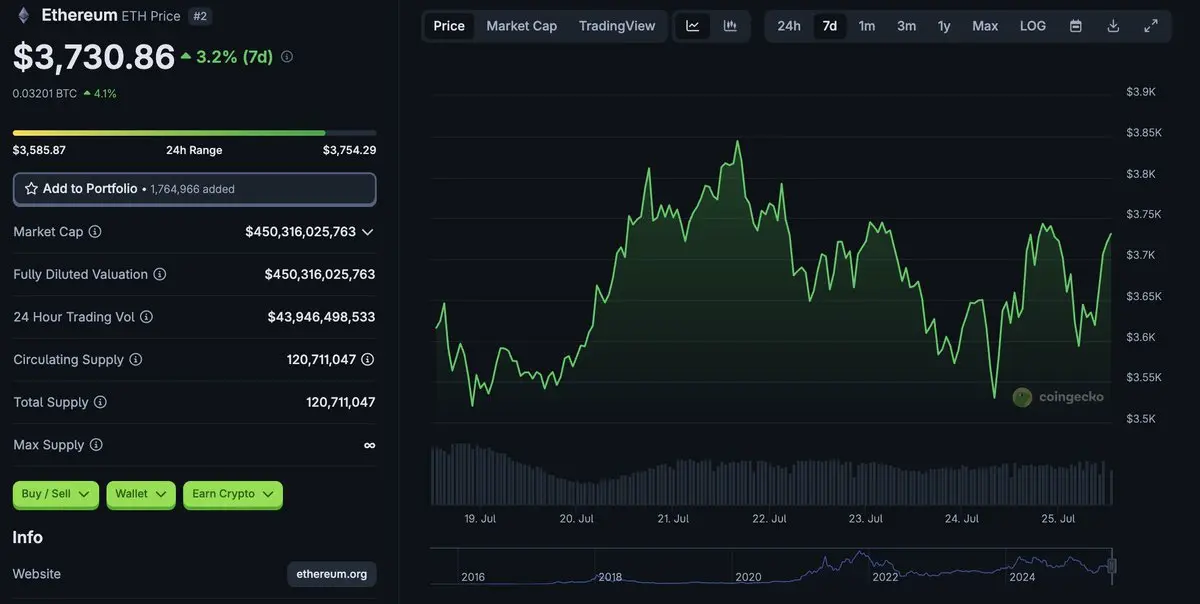
Task: Open the Earn Crypto dropdown
Action: [233, 494]
